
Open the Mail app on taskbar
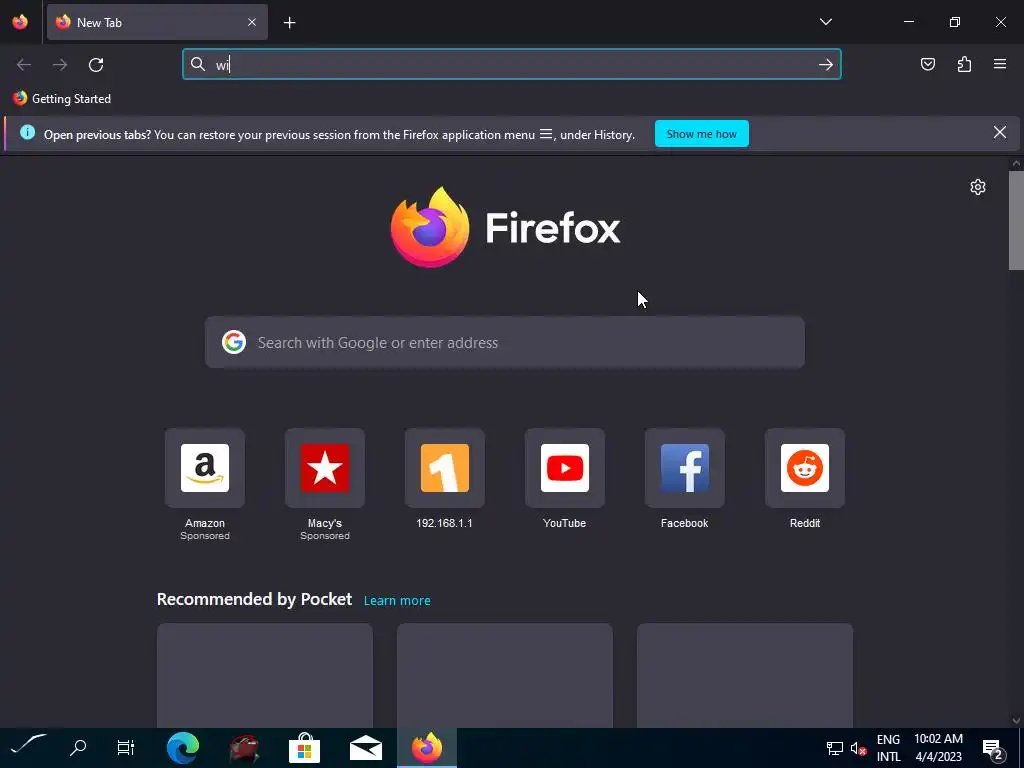pos(366,748)
